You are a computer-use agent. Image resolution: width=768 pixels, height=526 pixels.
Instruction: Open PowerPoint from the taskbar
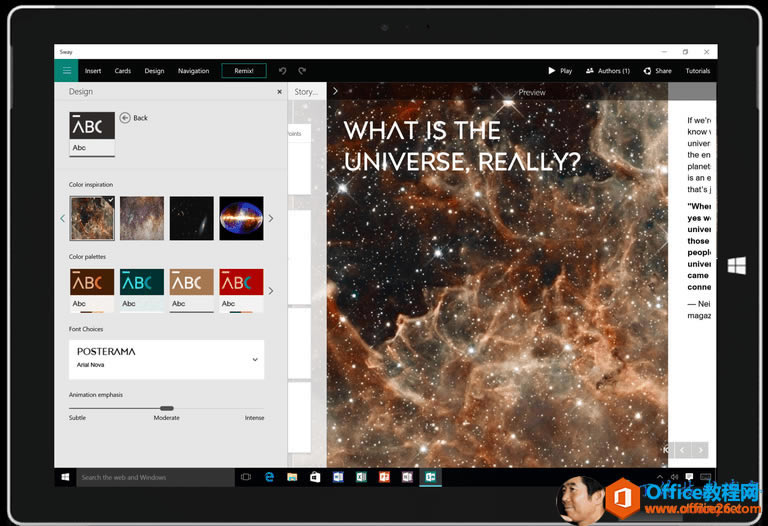384,477
